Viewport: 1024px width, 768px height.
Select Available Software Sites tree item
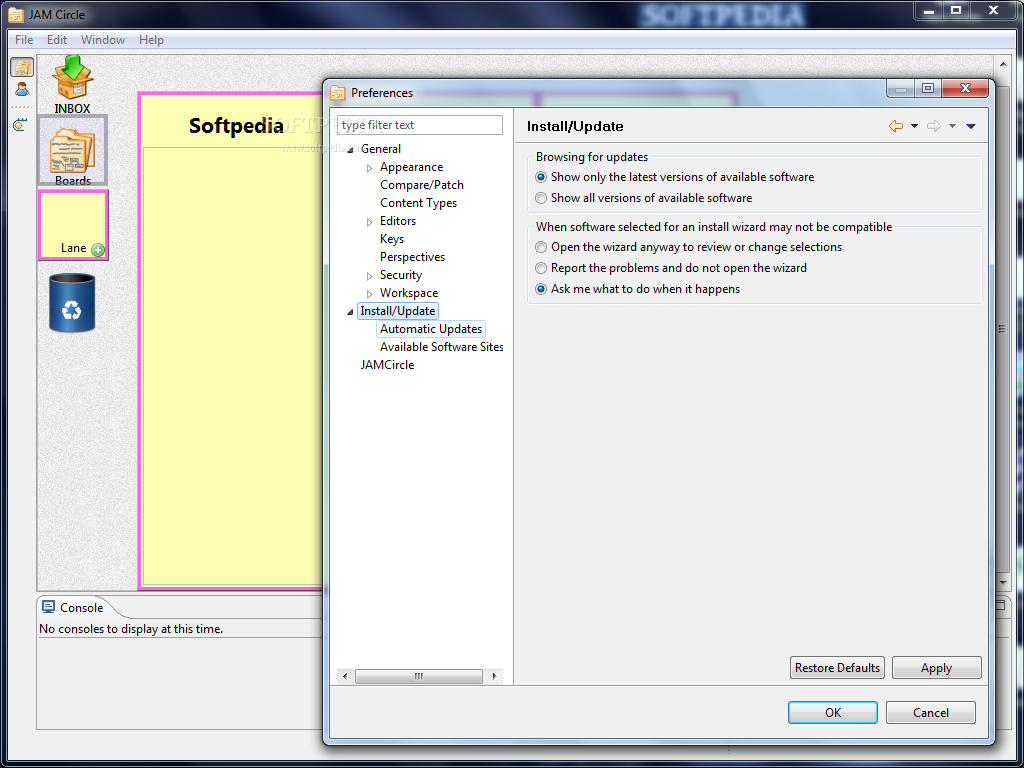tap(441, 347)
